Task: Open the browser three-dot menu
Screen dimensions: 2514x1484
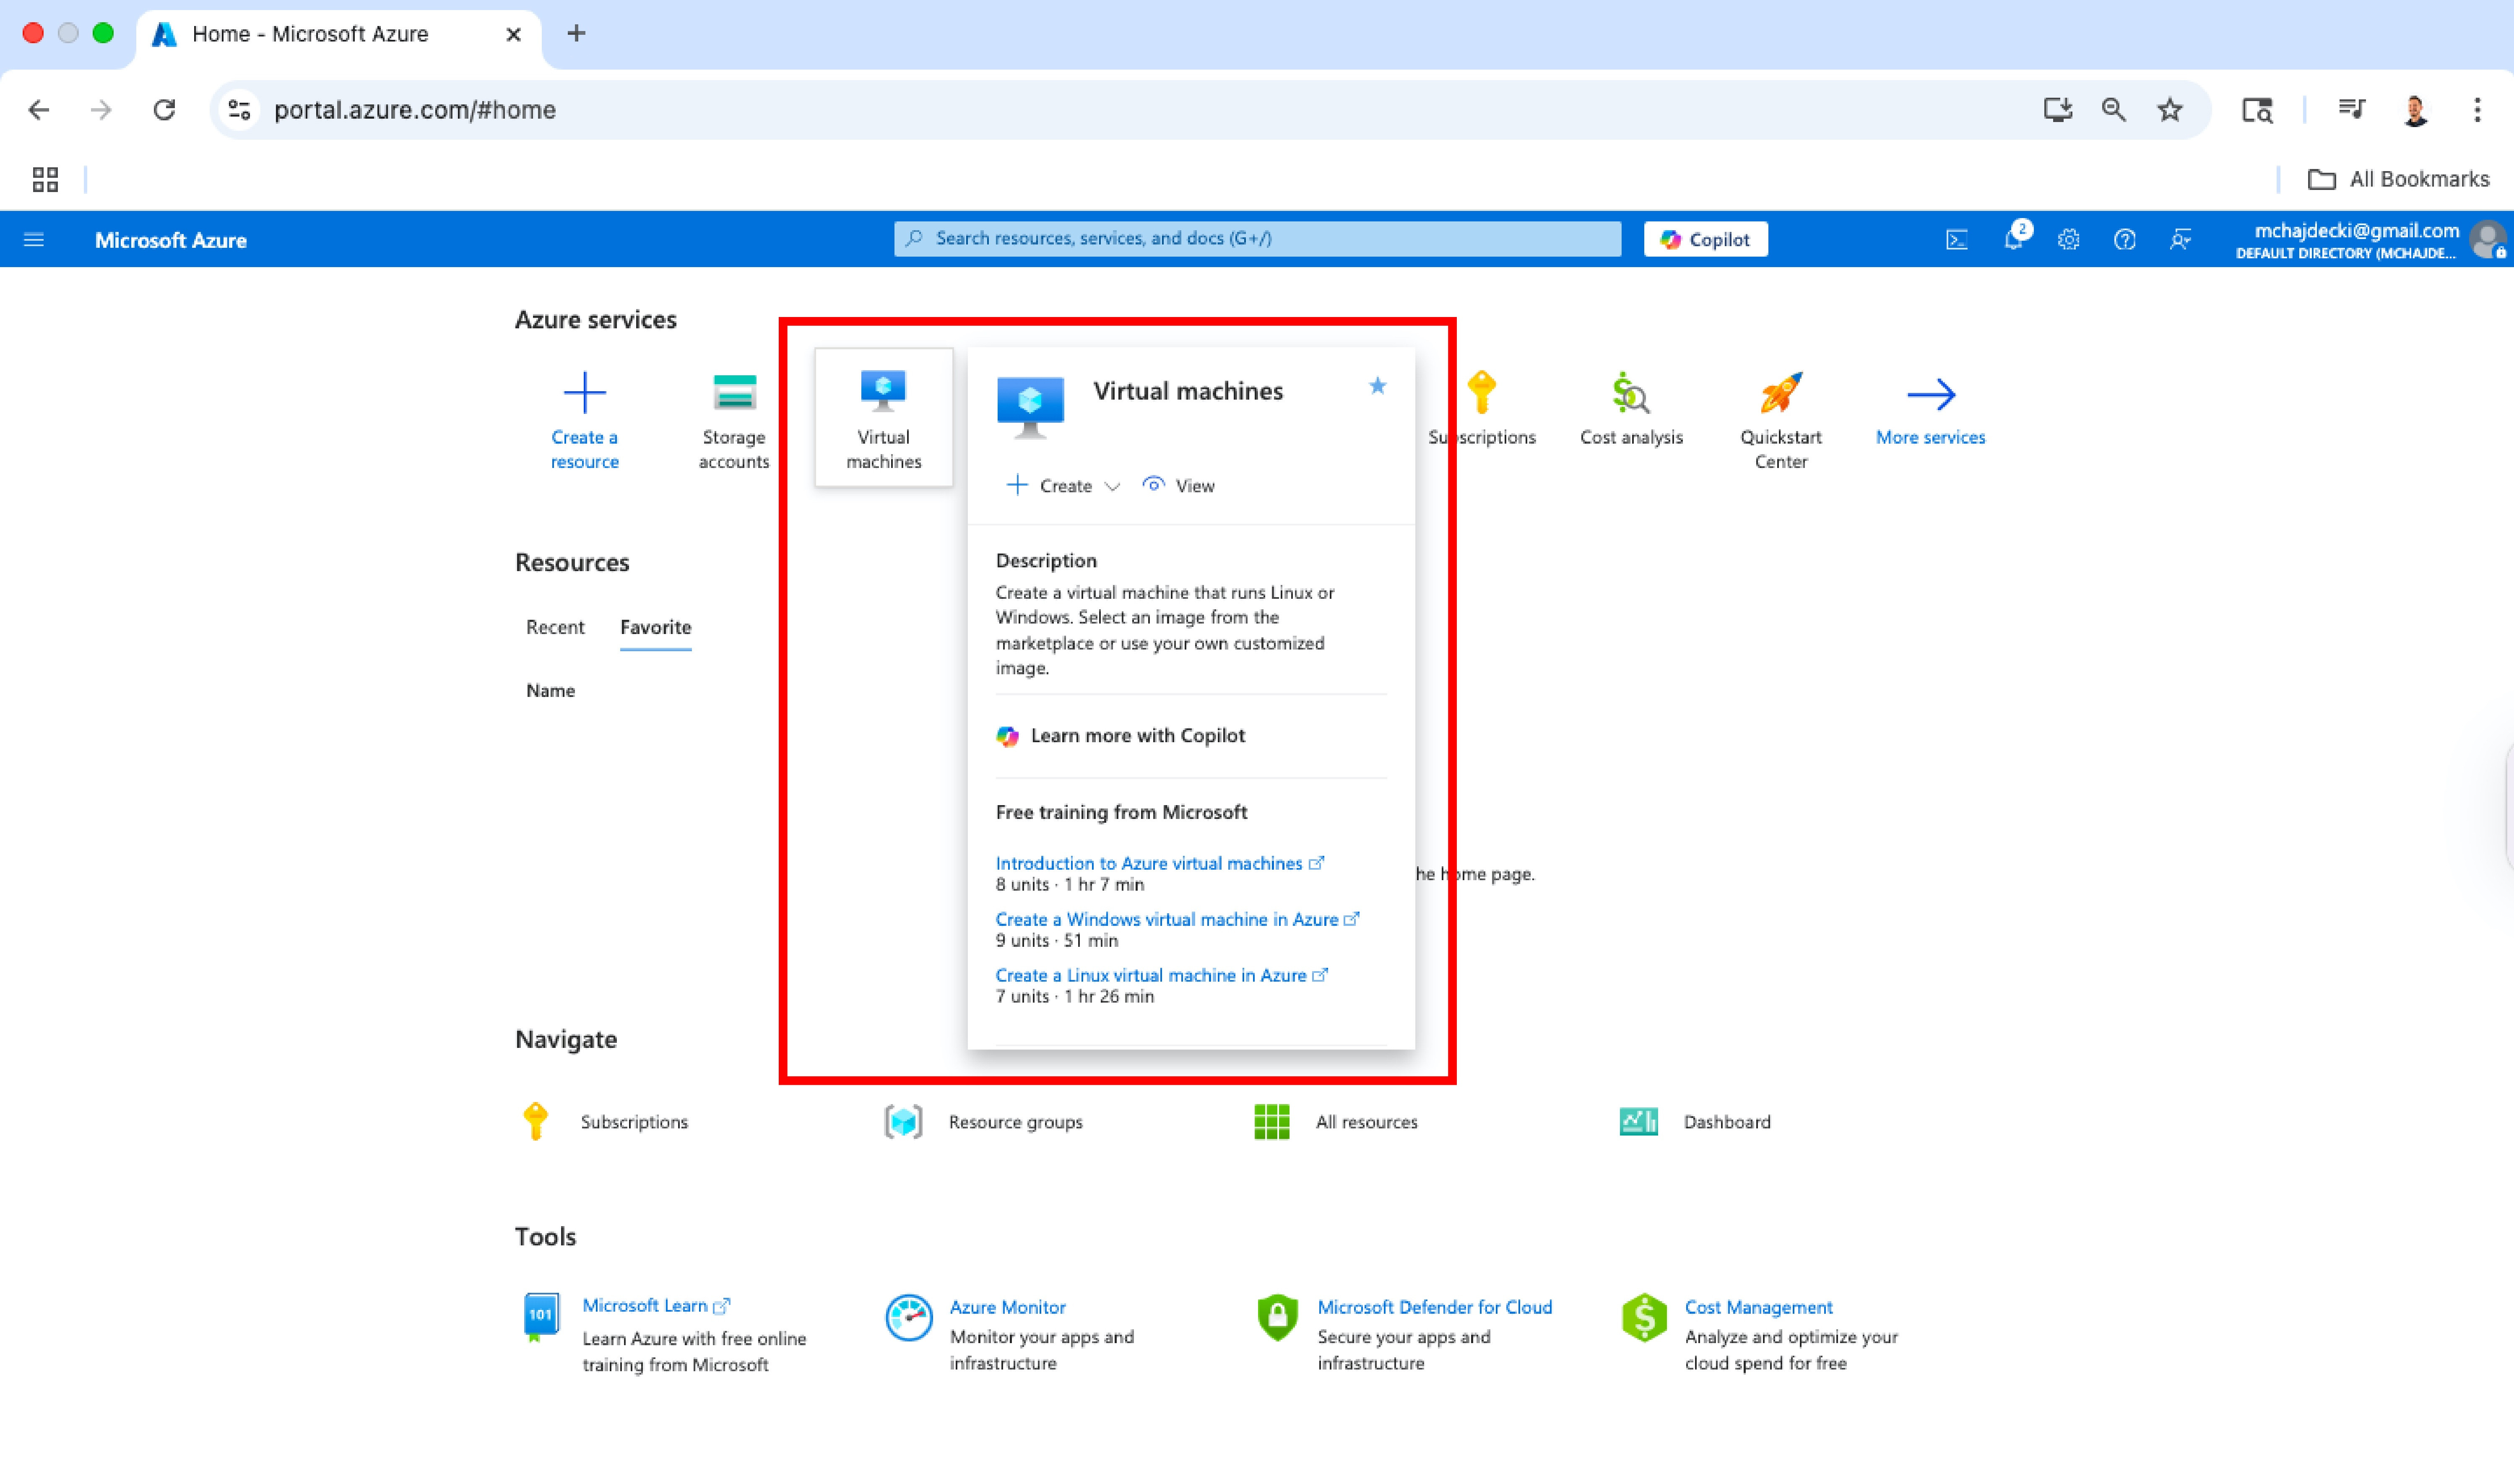Action: [2477, 110]
